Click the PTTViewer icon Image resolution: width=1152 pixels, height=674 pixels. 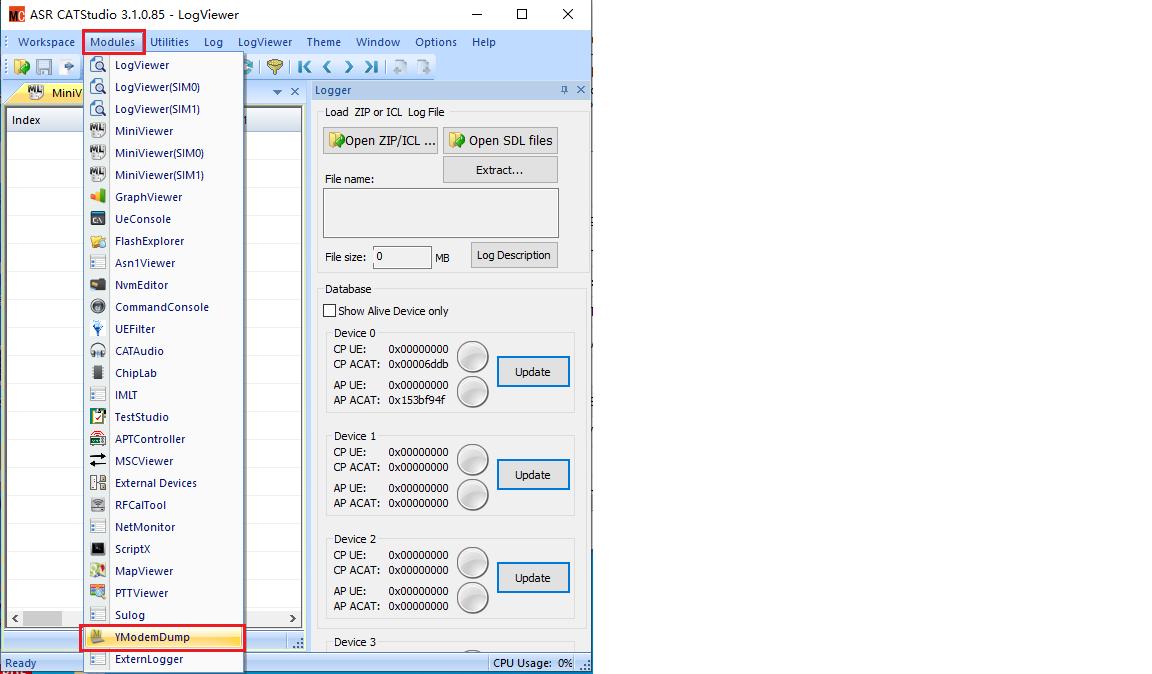[98, 593]
